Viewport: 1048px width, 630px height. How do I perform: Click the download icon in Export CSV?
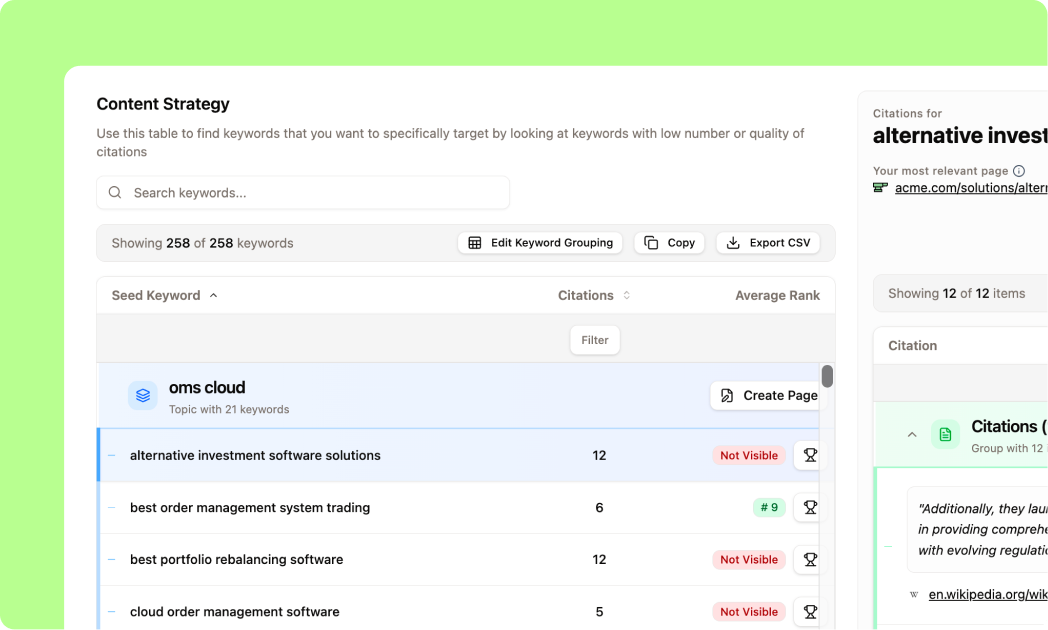[x=733, y=243]
